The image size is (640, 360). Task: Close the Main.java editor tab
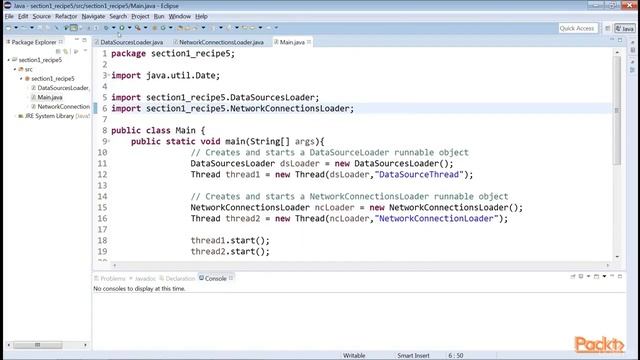309,42
